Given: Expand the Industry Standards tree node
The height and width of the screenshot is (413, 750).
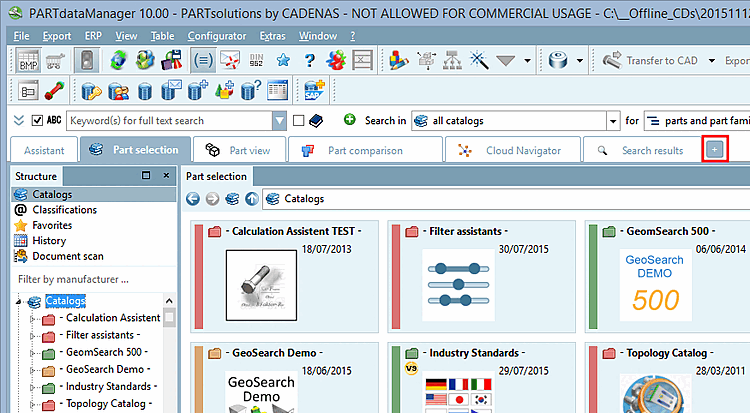Looking at the screenshot, I should click(32, 387).
